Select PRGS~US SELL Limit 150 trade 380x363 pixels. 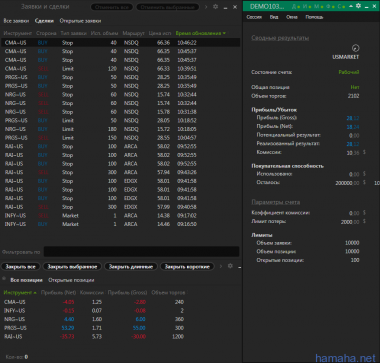[x=120, y=138]
